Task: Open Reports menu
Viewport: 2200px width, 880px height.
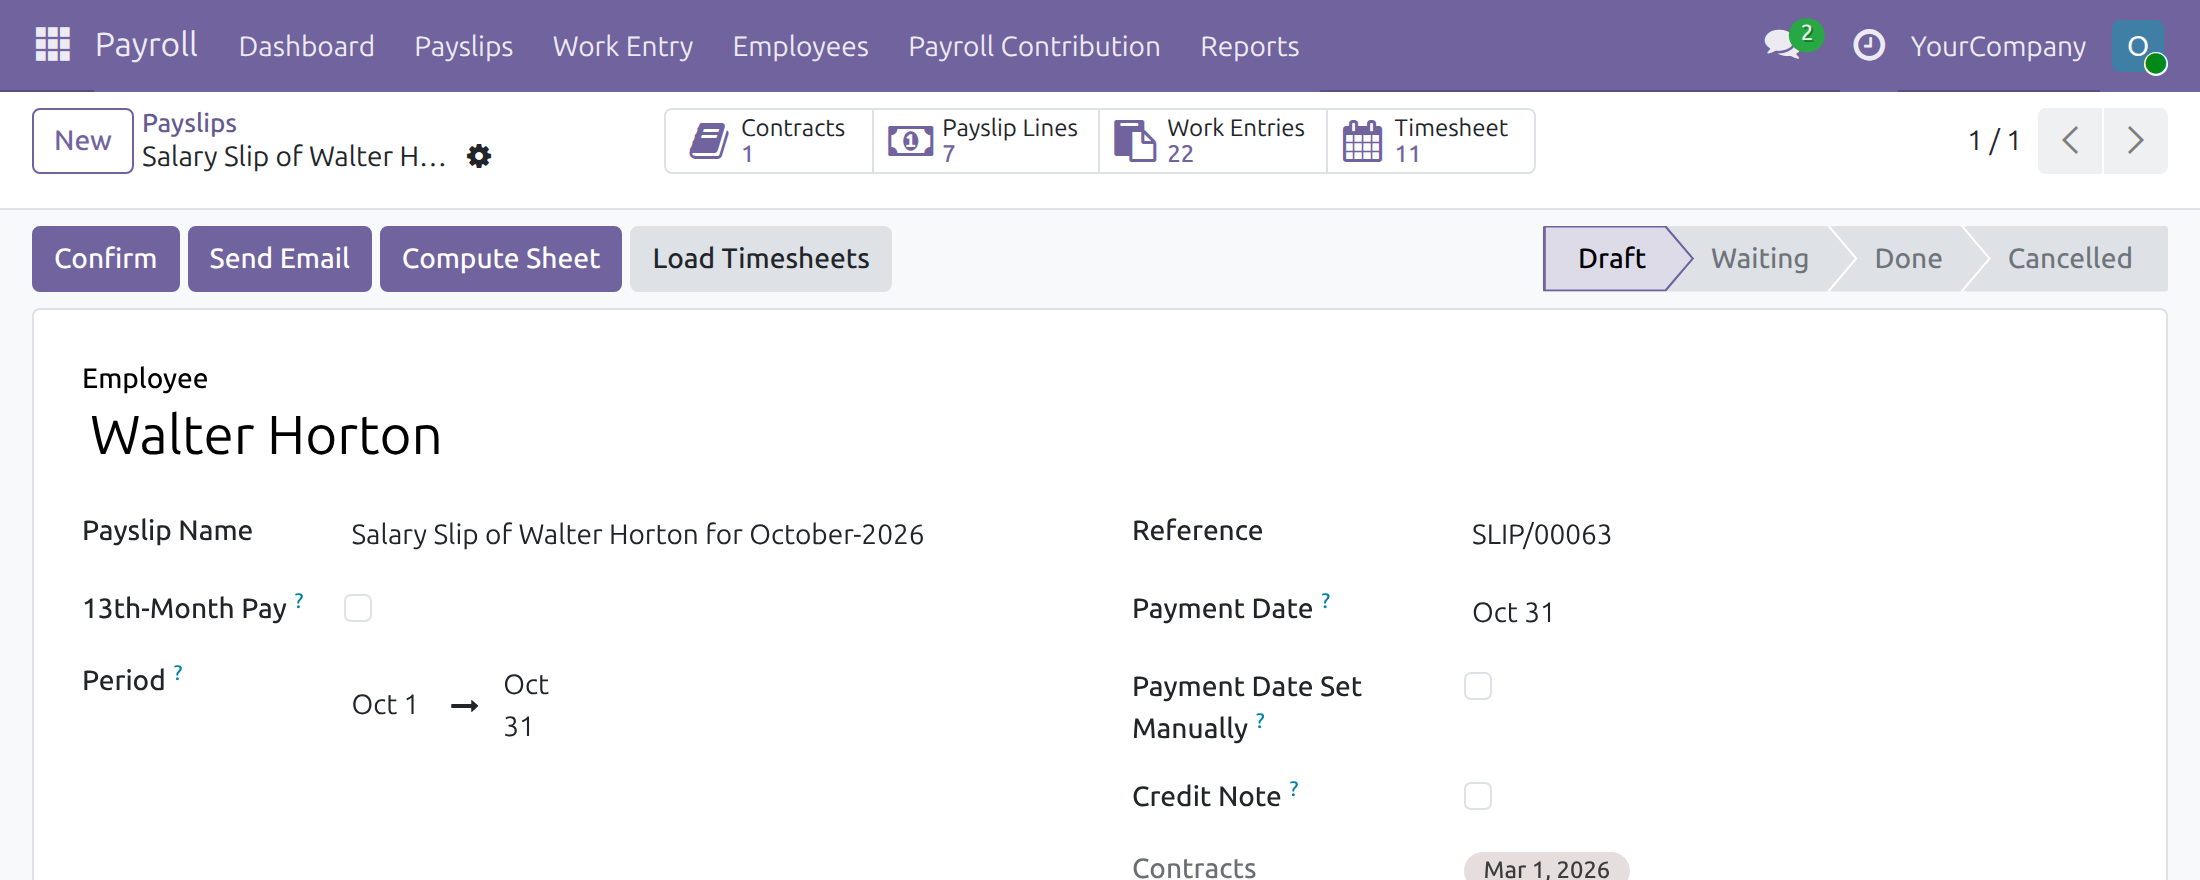Action: [x=1250, y=46]
